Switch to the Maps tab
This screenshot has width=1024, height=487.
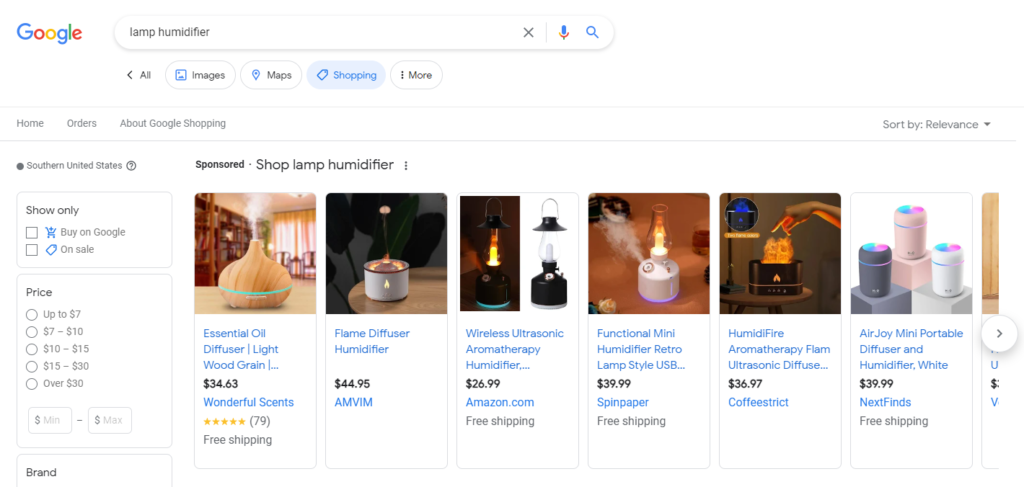tap(270, 75)
